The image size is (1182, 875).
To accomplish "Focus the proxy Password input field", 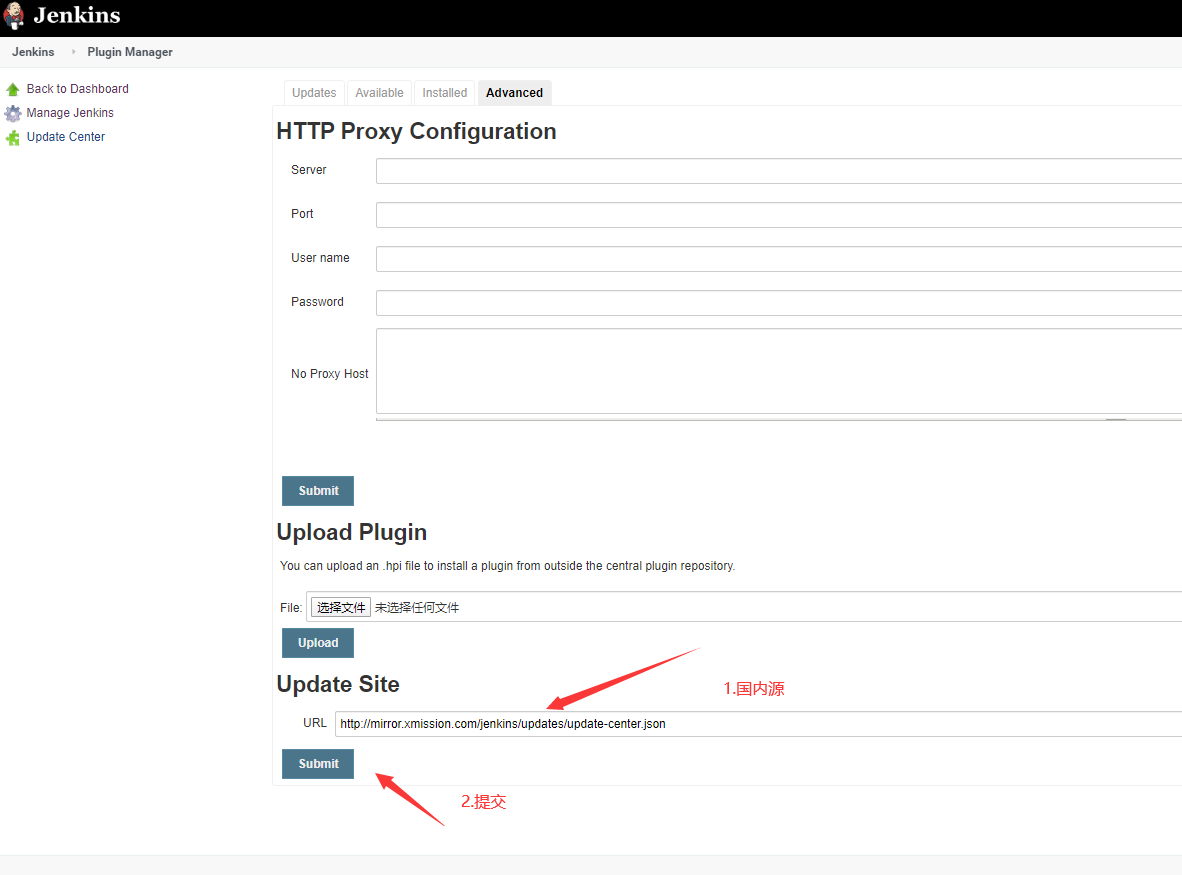I will [x=779, y=303].
